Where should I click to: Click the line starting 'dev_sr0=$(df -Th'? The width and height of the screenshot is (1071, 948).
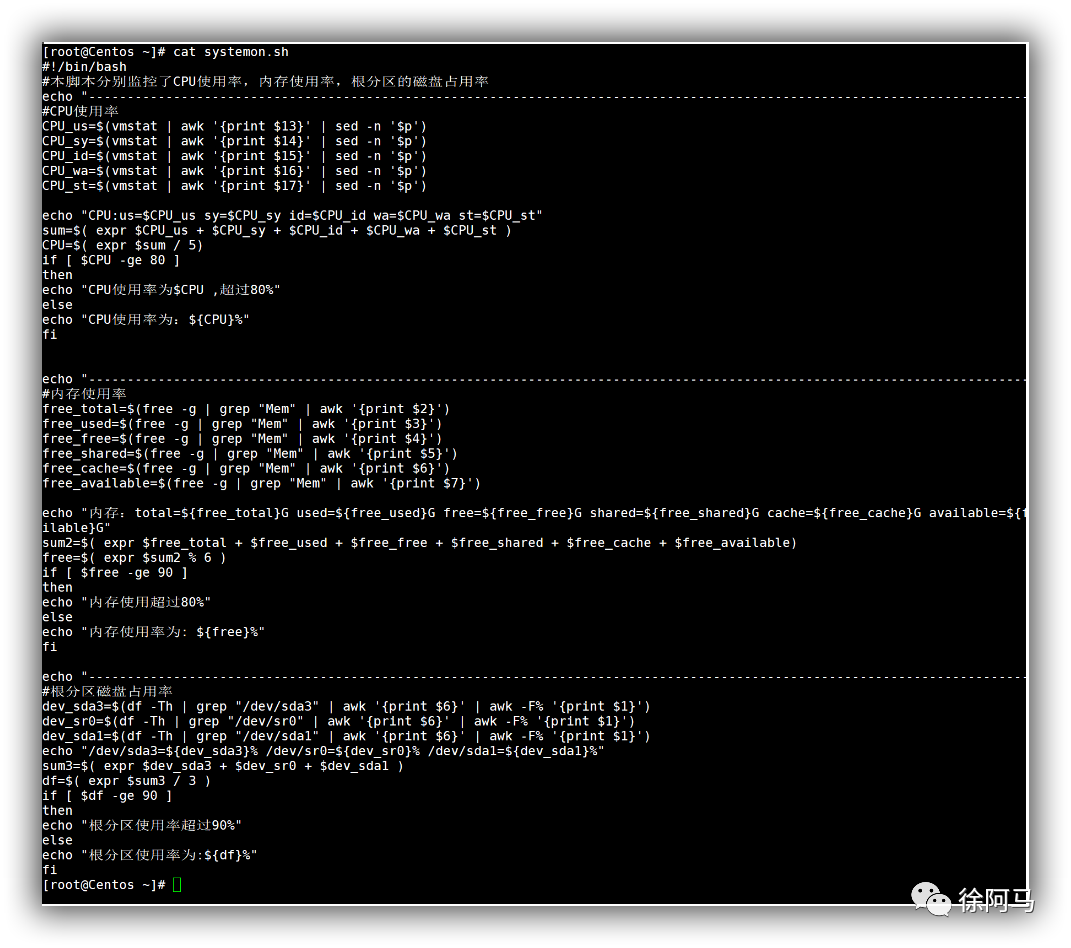tap(339, 721)
